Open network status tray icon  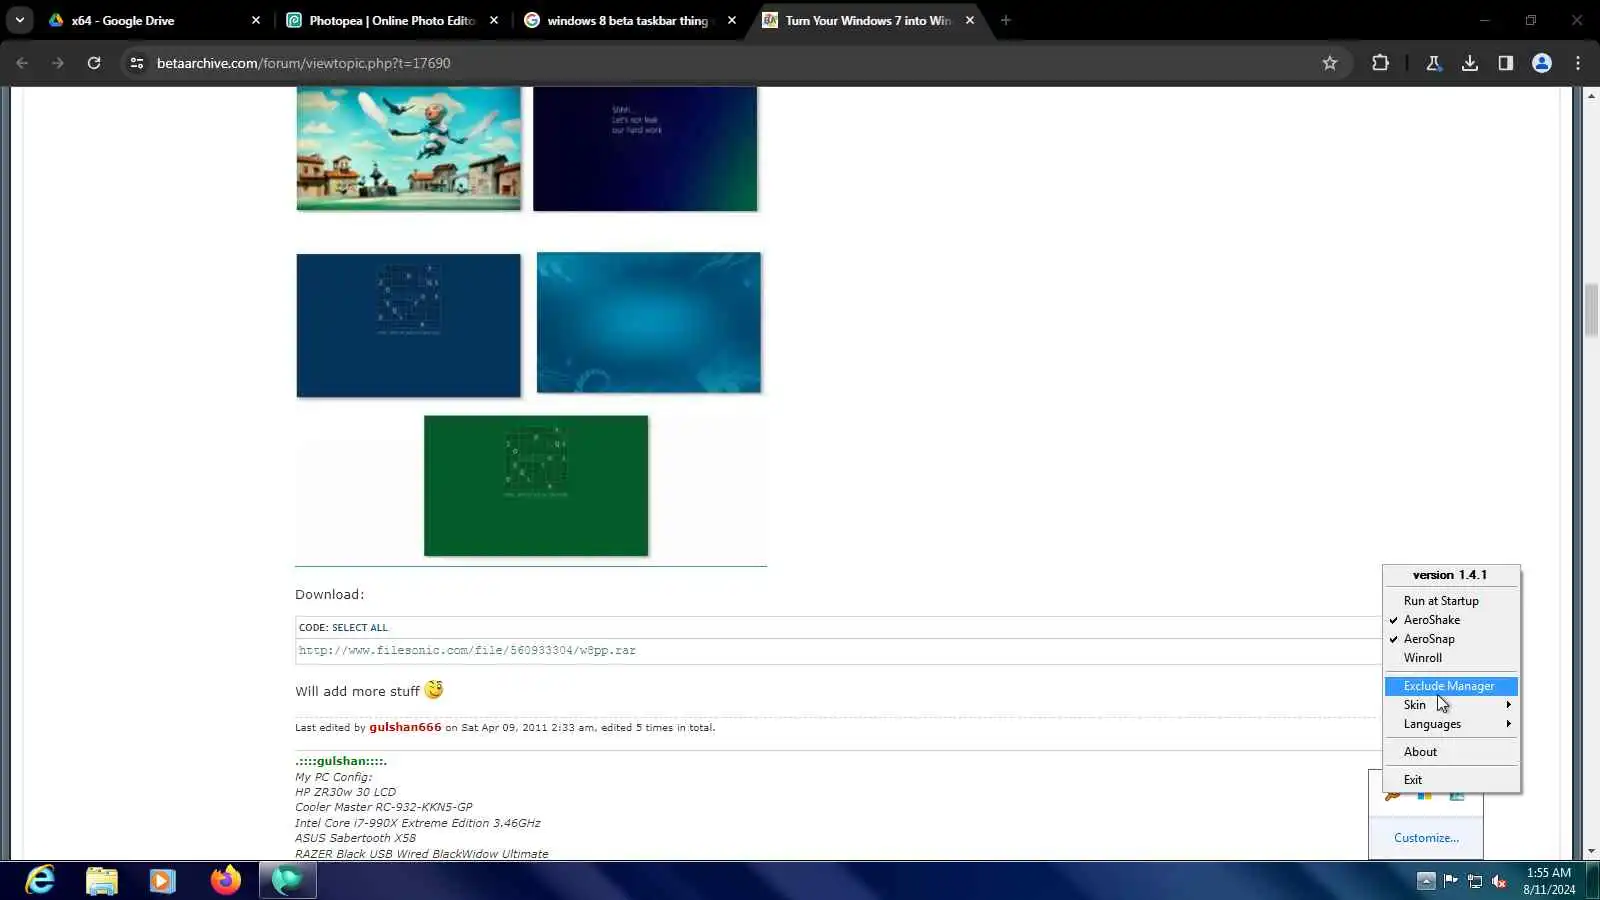click(1474, 881)
